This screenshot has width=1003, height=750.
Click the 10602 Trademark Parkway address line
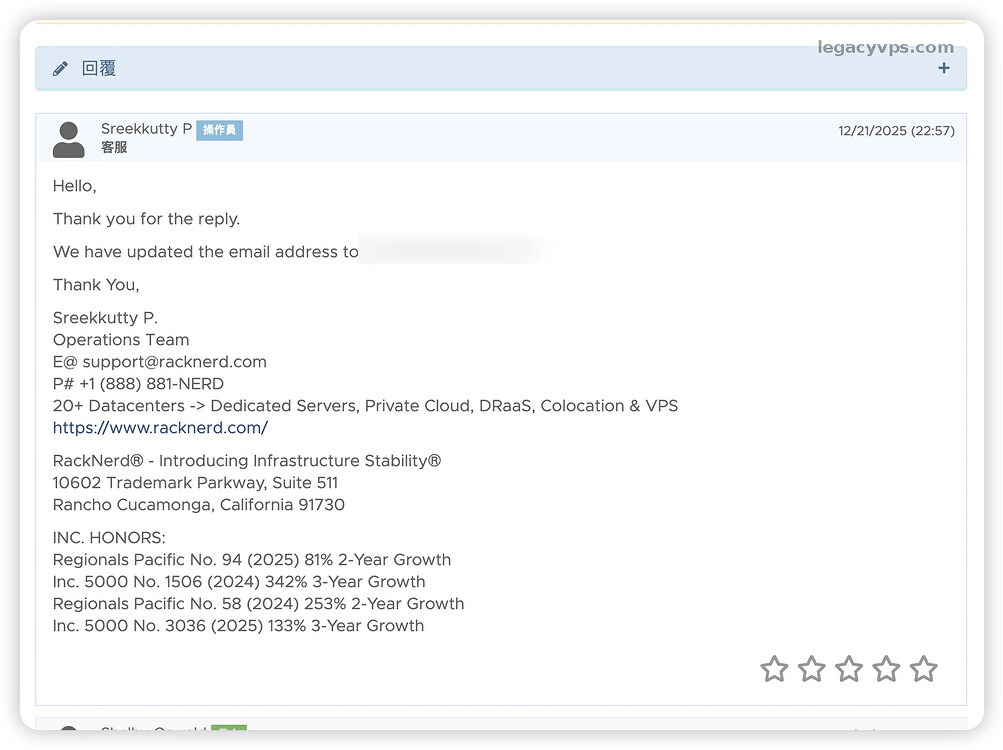pyautogui.click(x=195, y=483)
